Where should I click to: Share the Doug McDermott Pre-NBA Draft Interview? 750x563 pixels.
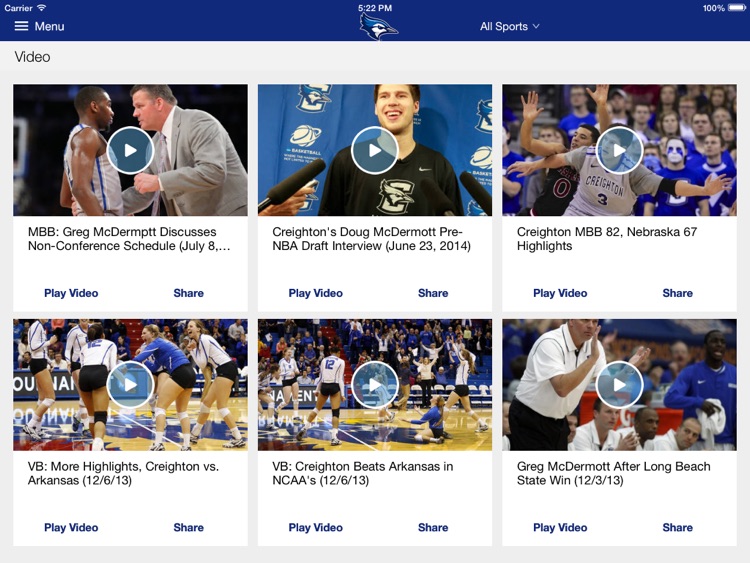point(433,293)
